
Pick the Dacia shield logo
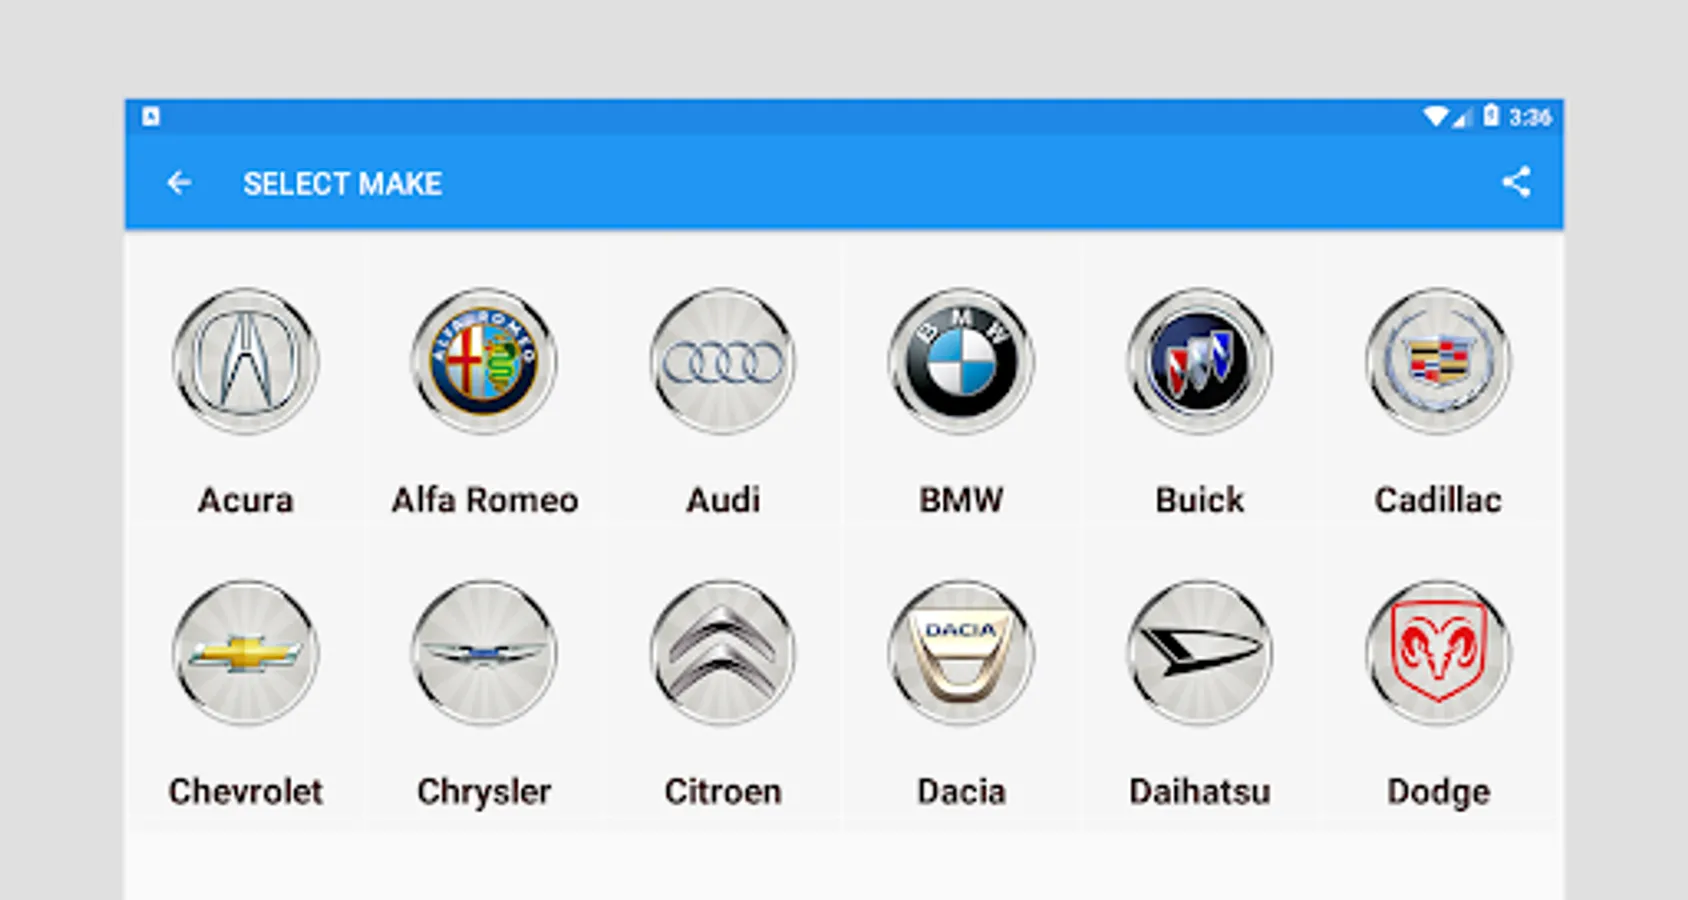click(x=961, y=653)
